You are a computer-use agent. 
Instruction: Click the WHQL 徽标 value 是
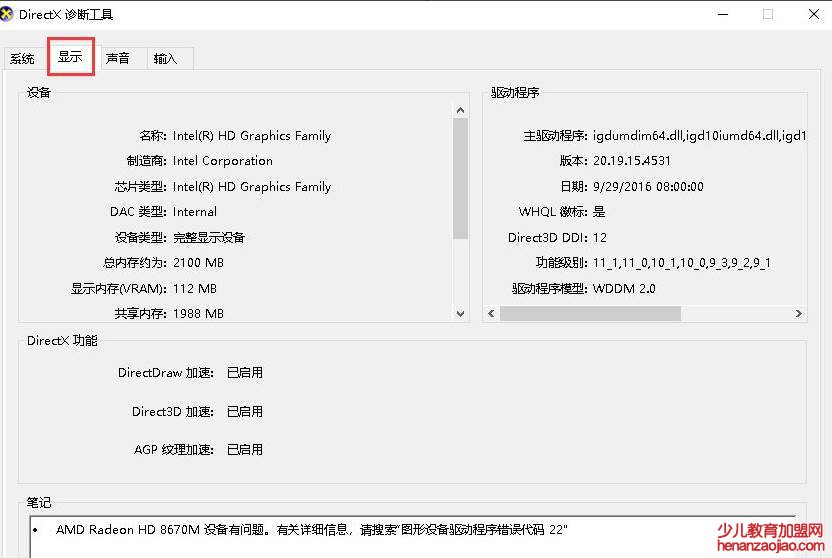[x=599, y=212]
